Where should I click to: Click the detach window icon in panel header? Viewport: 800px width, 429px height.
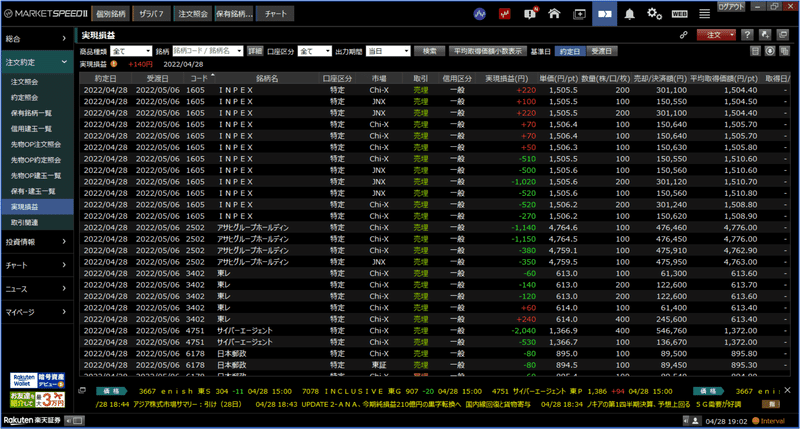pyautogui.click(x=783, y=35)
